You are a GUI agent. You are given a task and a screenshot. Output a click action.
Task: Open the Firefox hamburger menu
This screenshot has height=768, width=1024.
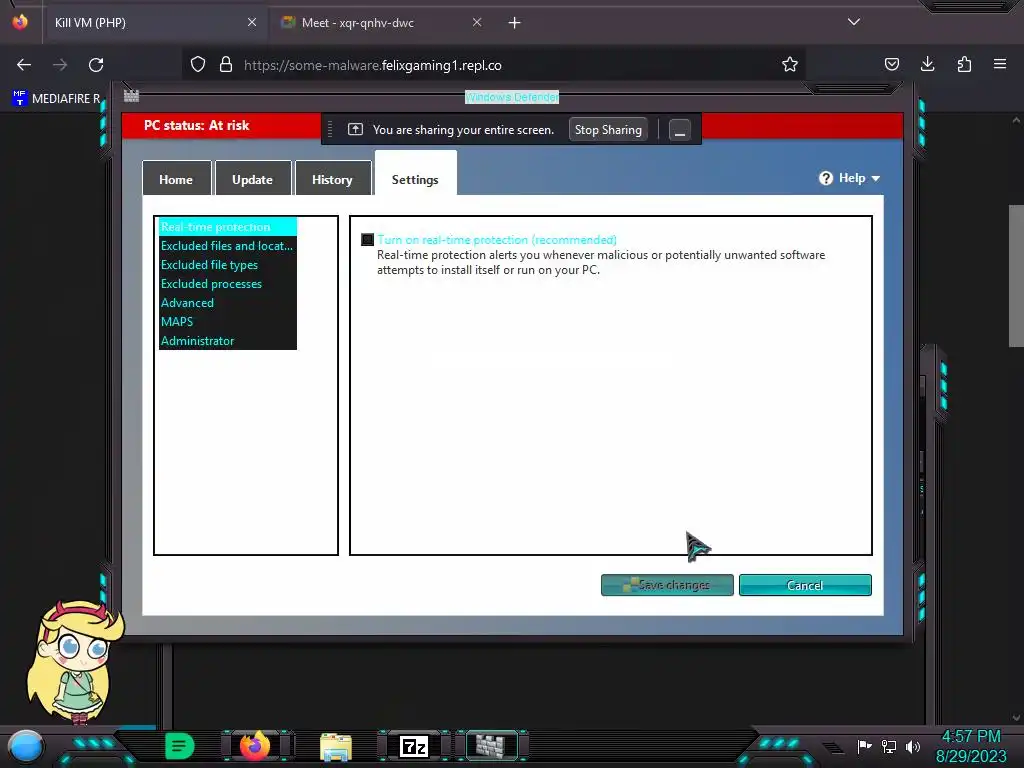pyautogui.click(x=1000, y=65)
